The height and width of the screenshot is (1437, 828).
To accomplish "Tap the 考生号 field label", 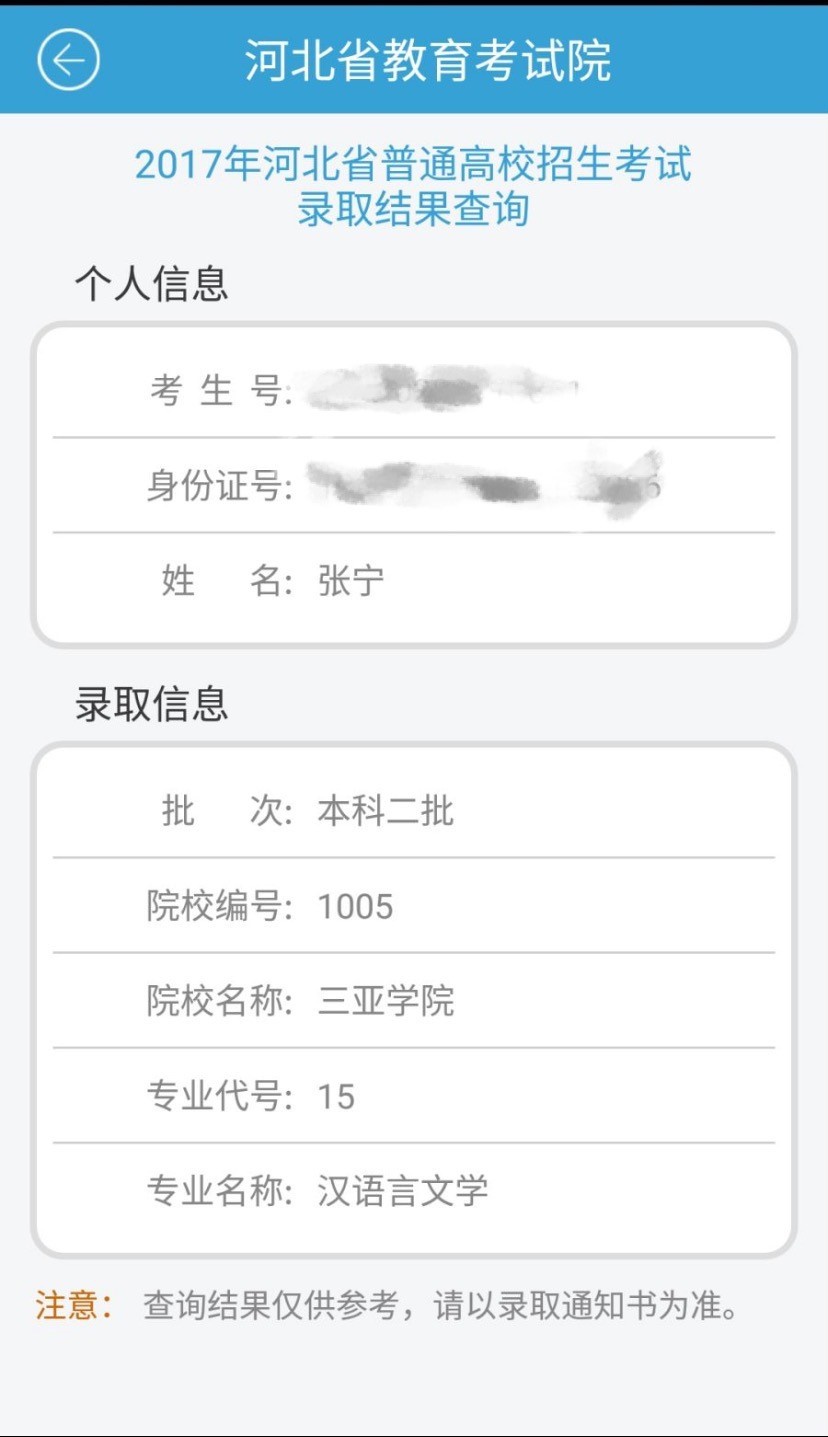I will pyautogui.click(x=219, y=391).
